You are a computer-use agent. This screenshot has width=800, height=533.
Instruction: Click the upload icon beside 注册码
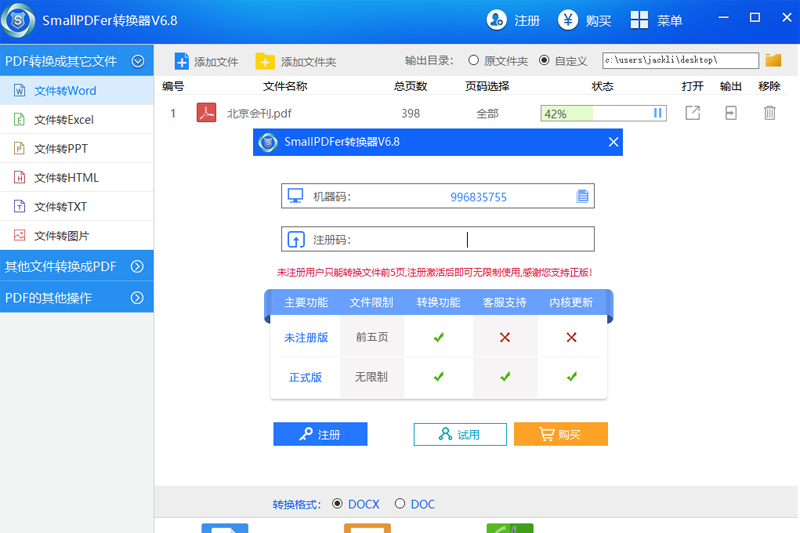click(296, 239)
